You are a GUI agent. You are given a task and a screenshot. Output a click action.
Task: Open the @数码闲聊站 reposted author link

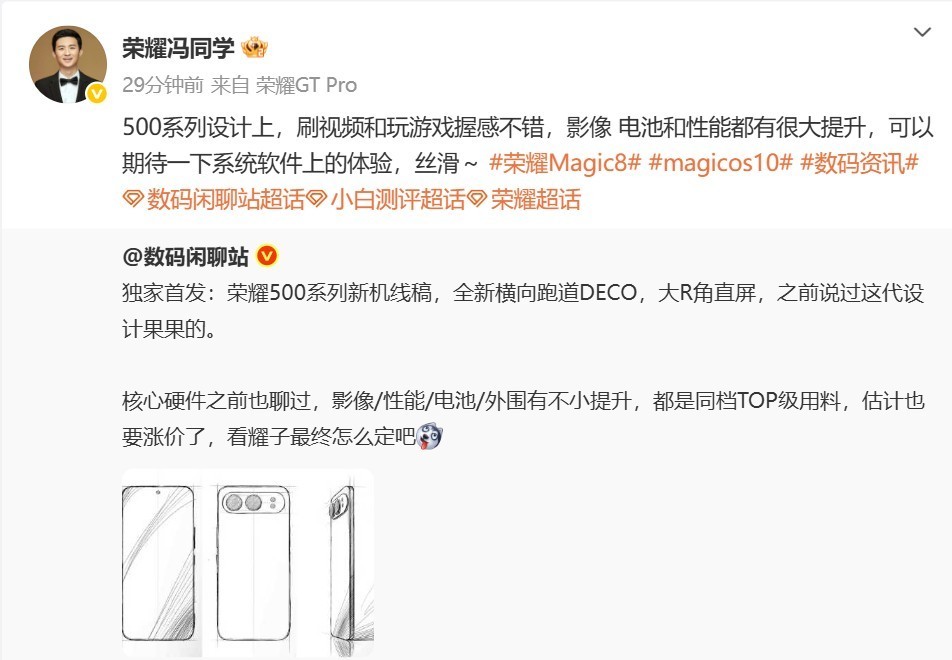(185, 257)
